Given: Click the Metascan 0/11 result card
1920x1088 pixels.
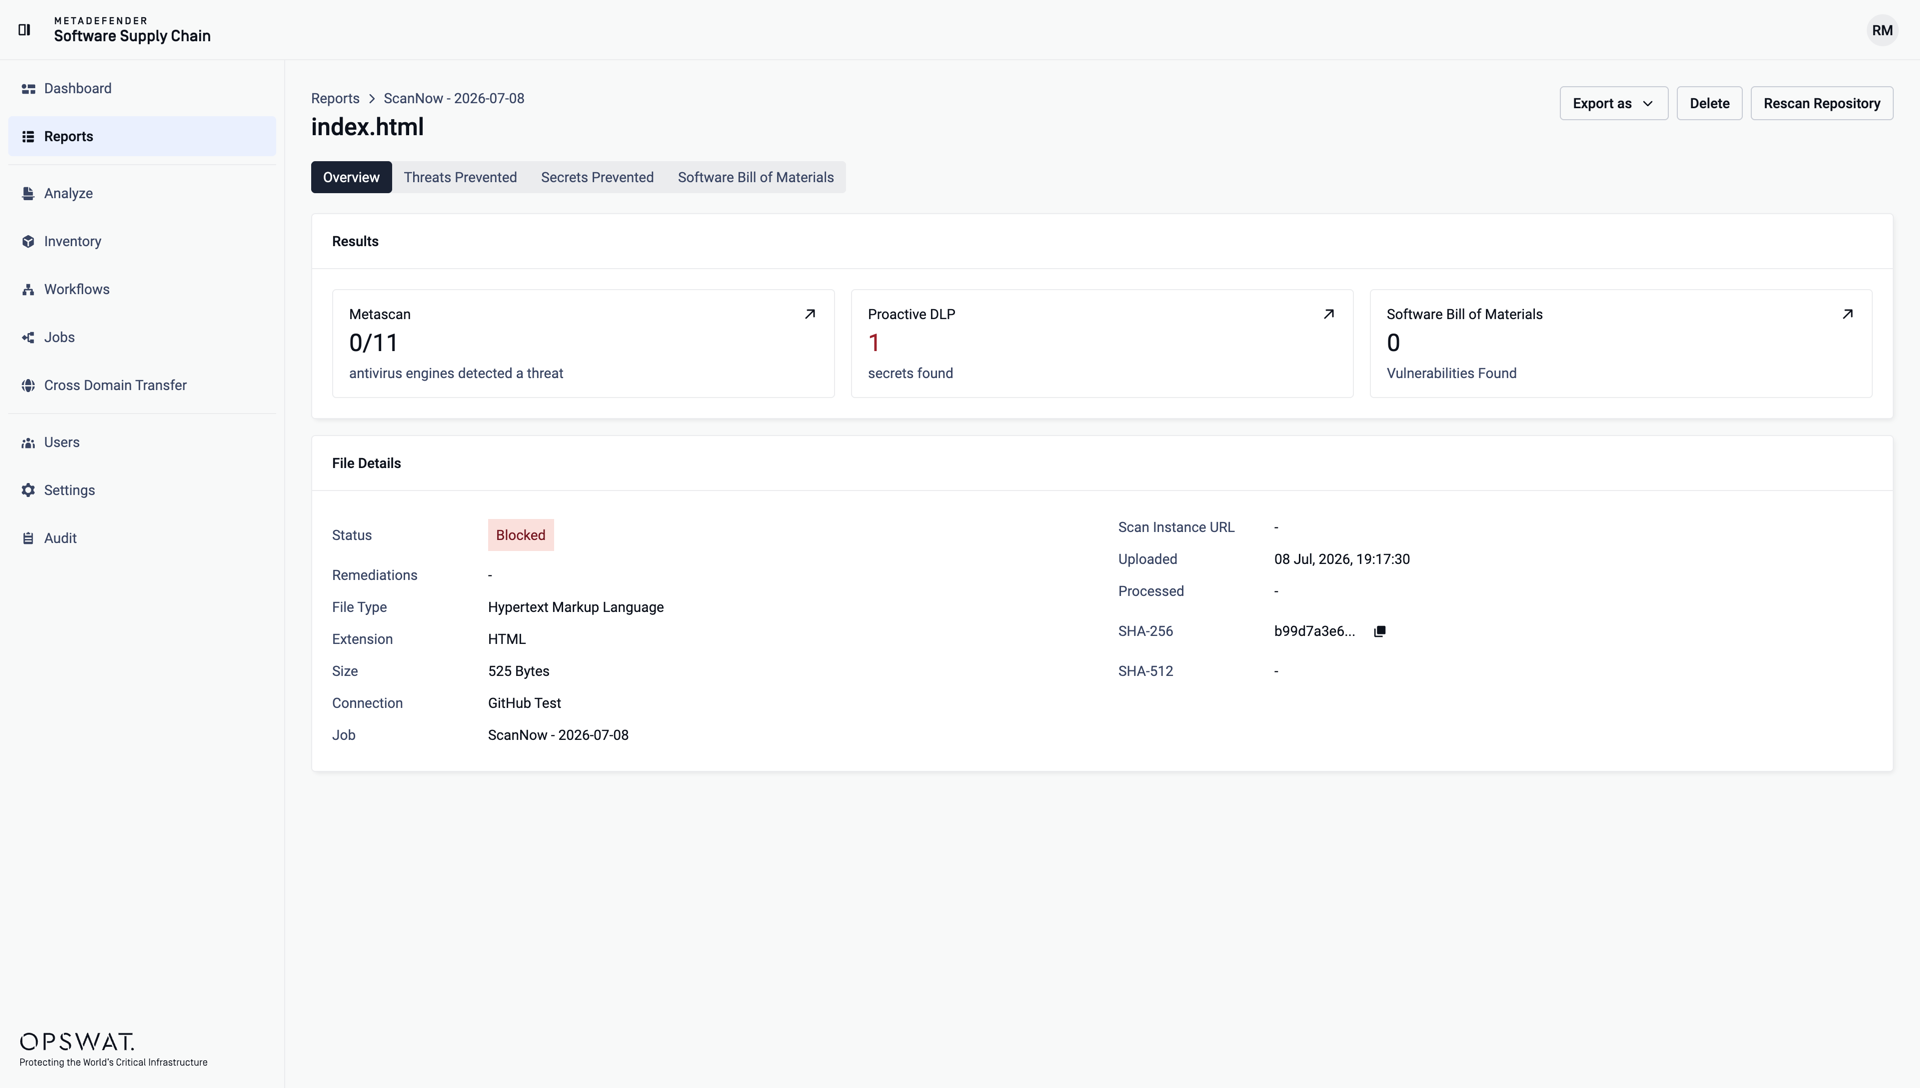Looking at the screenshot, I should [x=583, y=344].
